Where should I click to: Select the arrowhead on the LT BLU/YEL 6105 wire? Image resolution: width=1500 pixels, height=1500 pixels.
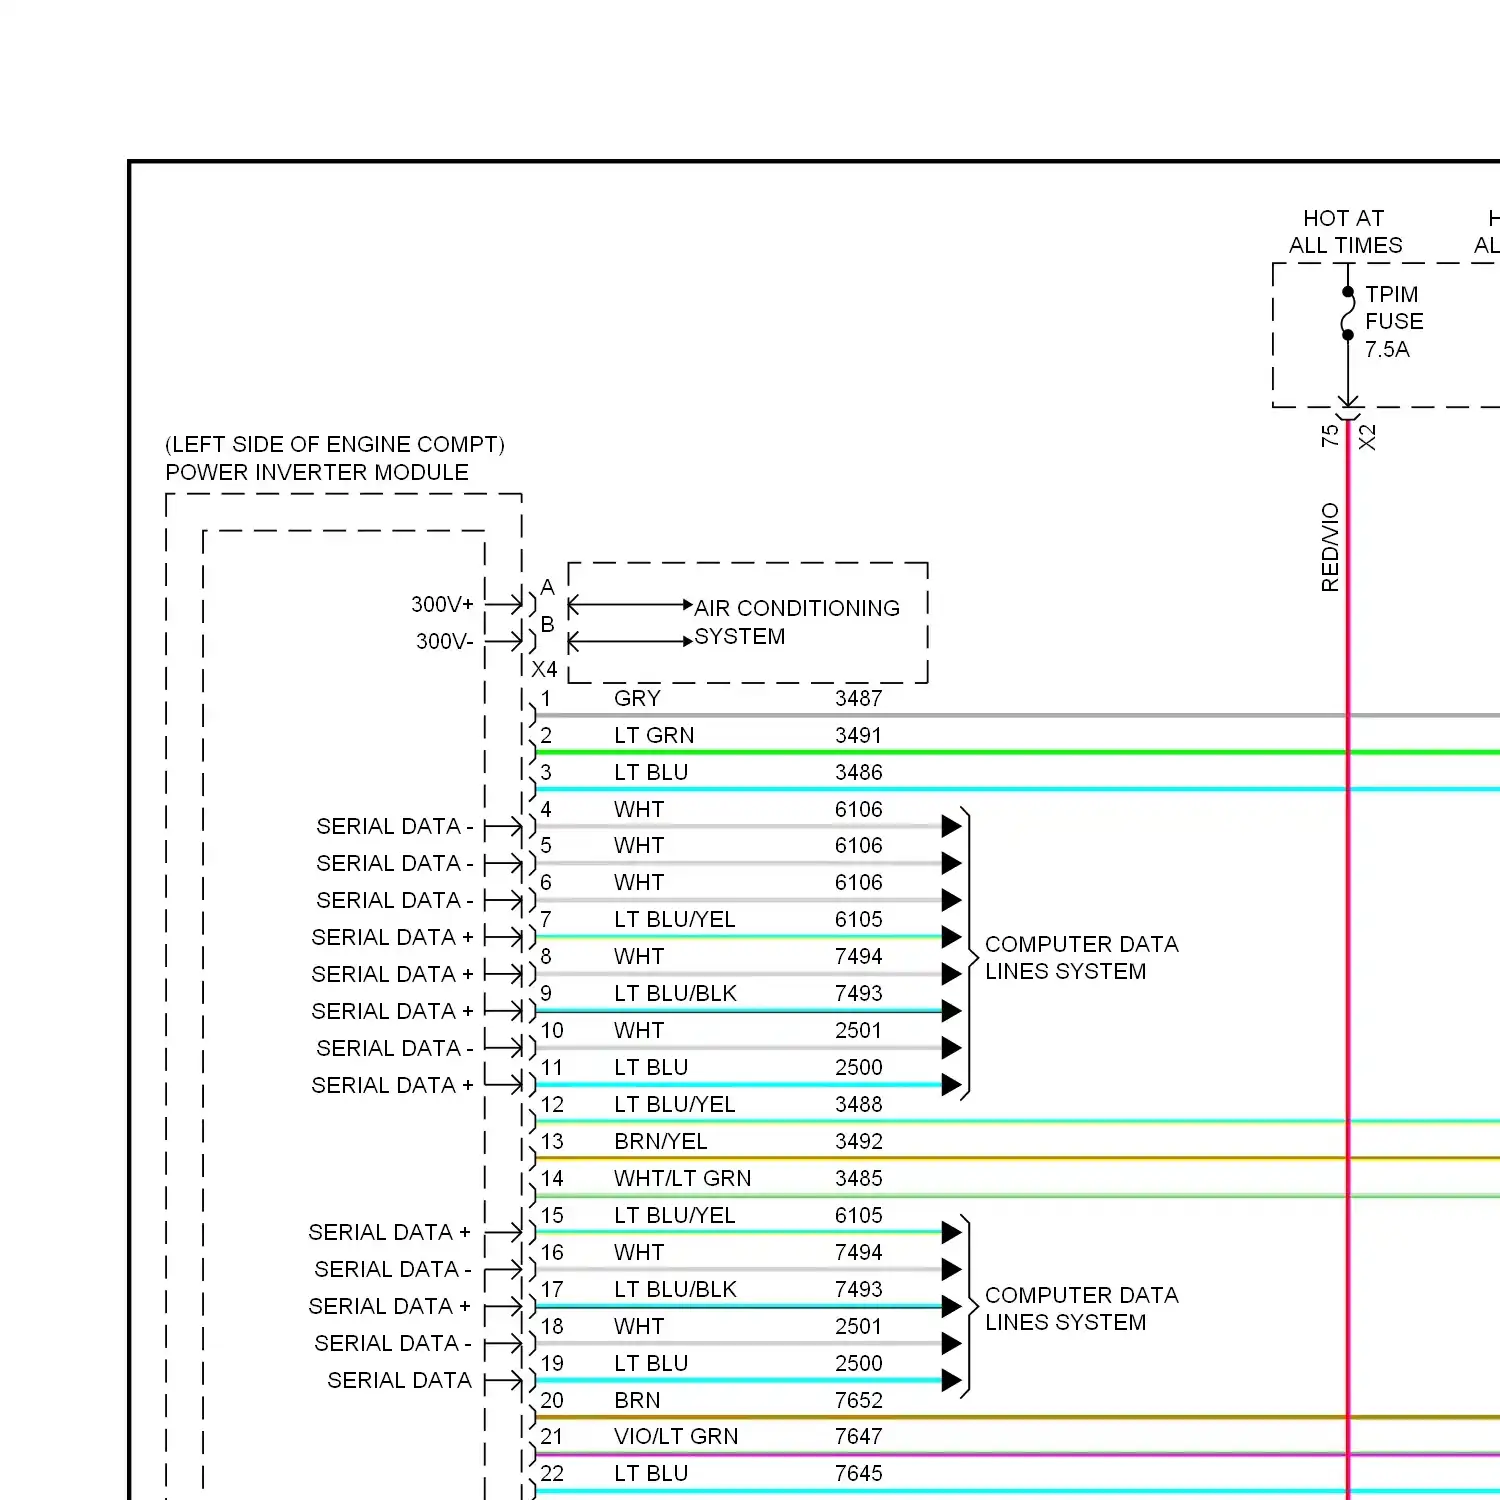pyautogui.click(x=949, y=937)
